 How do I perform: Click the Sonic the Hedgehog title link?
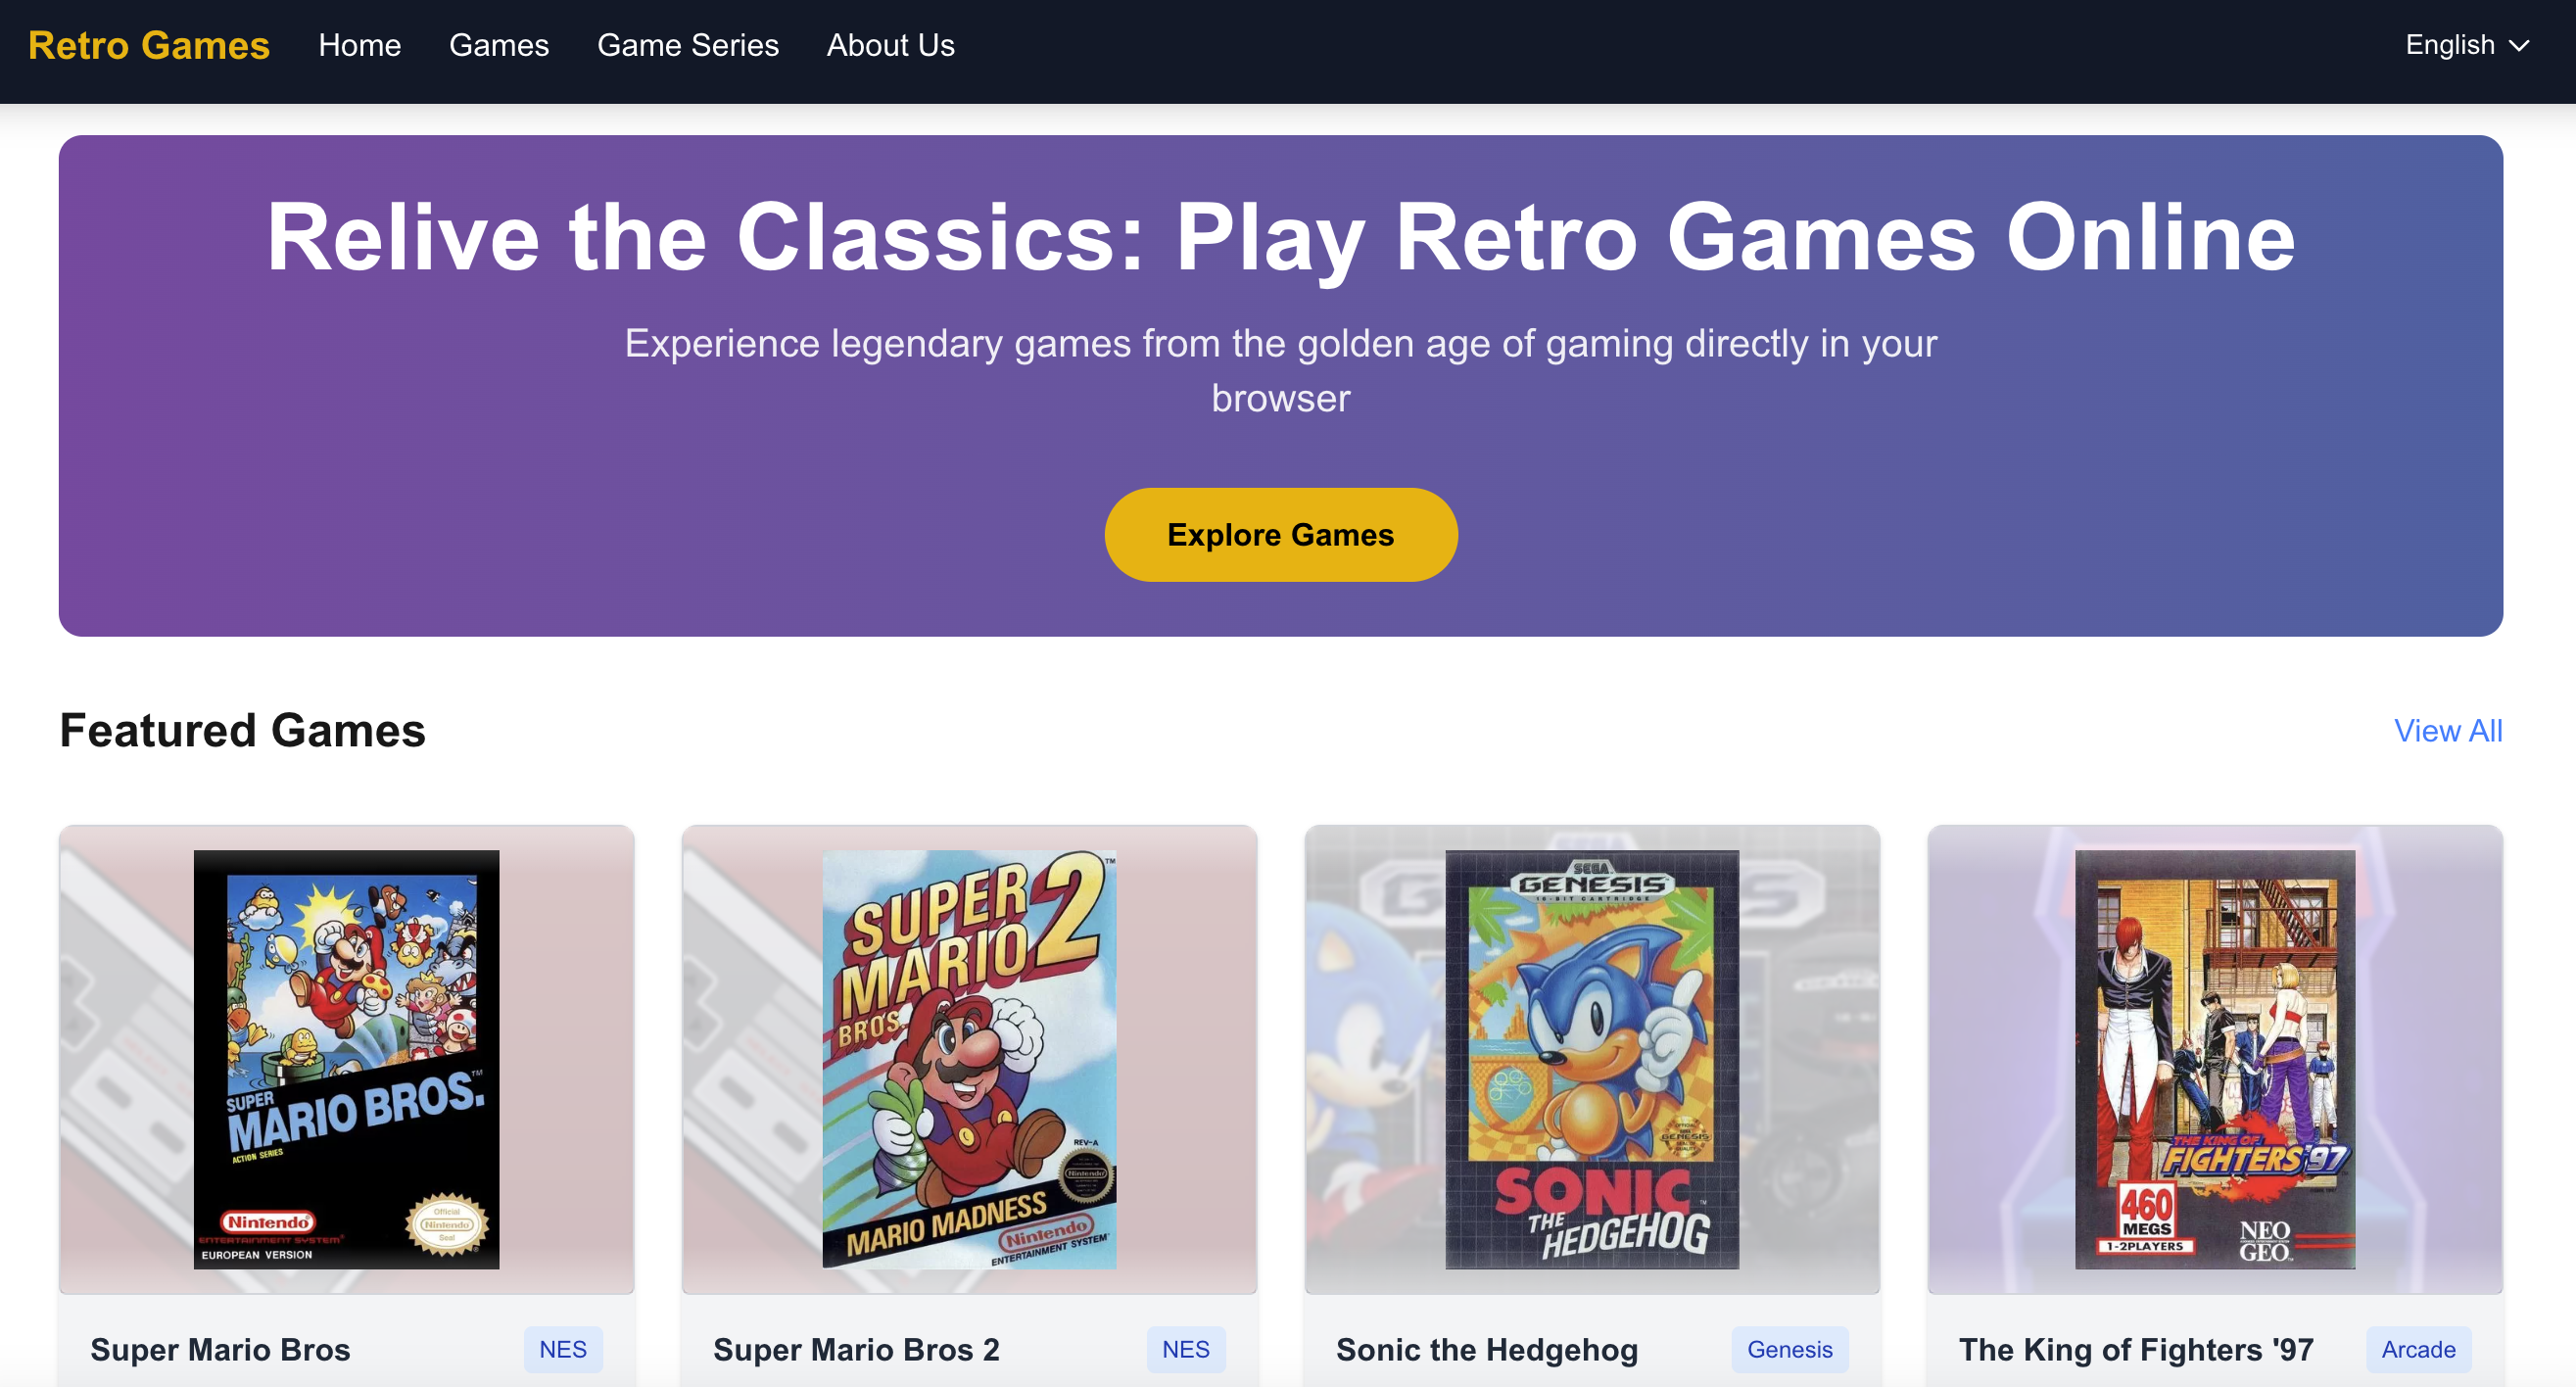pos(1487,1349)
